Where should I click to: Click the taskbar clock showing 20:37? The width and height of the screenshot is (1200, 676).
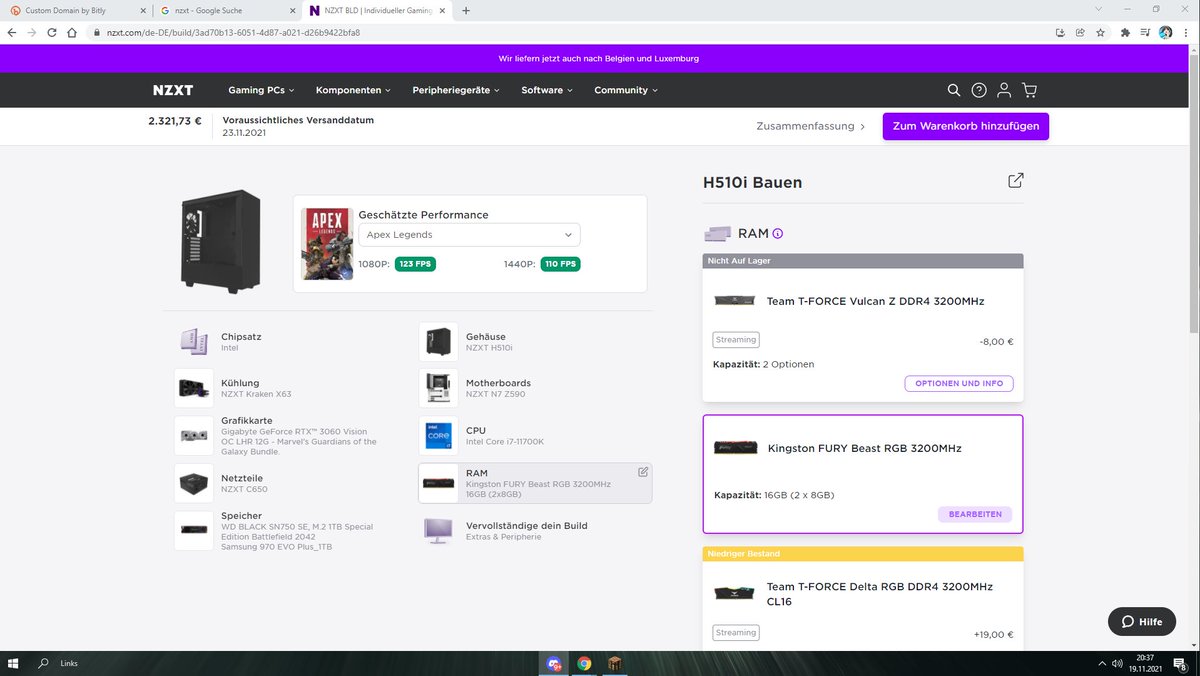1144,663
